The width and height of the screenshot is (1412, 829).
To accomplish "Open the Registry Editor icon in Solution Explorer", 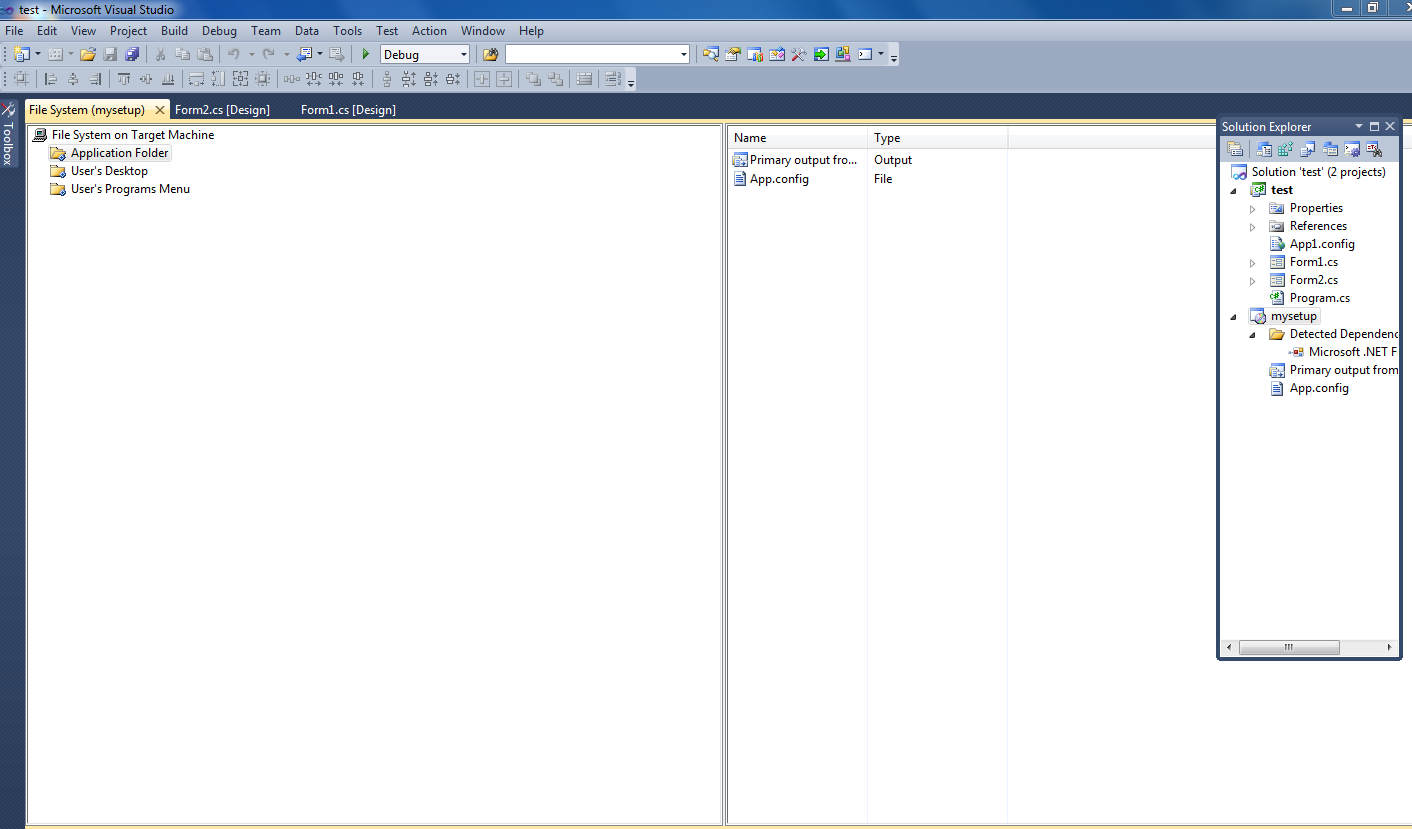I will 1285,148.
